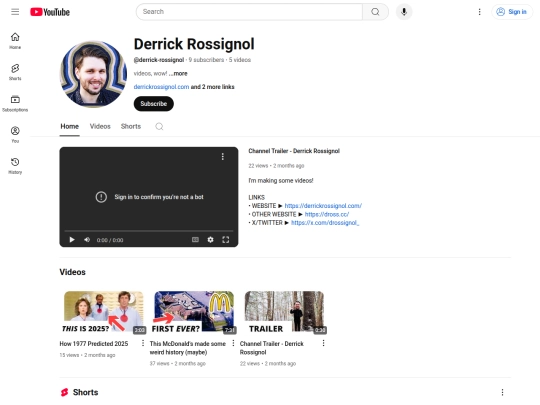Open Channel Trailer title in Videos row
540x405 pixels.
coord(272,348)
